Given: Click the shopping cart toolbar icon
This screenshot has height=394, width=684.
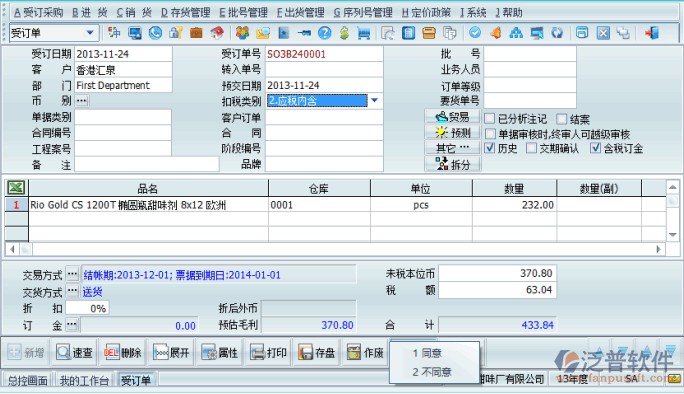Looking at the screenshot, I should click(363, 33).
